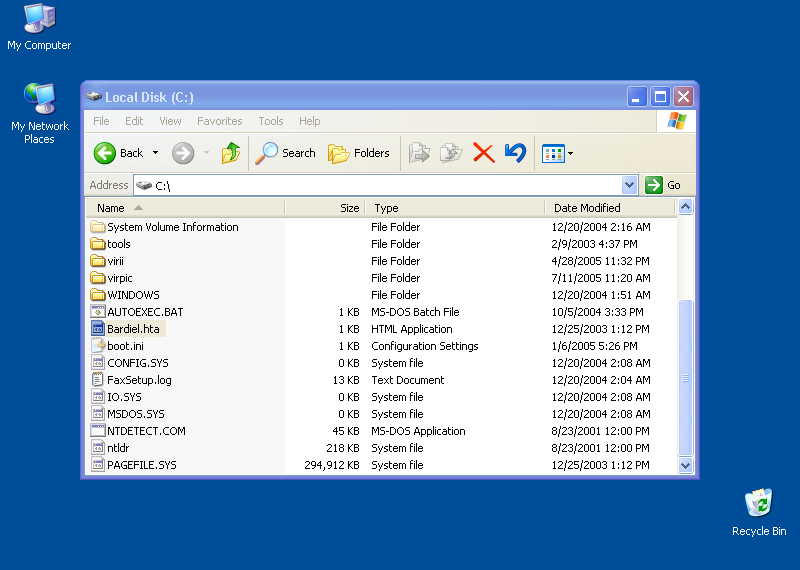Click the file list scroll down arrow
The height and width of the screenshot is (570, 800).
[x=685, y=465]
